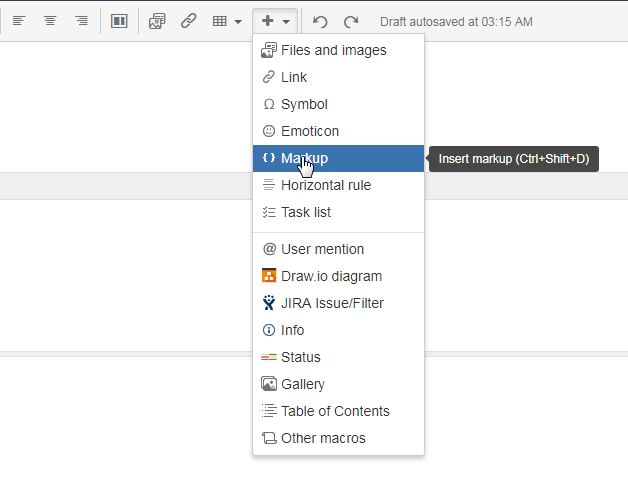Insert Gallery macro
The height and width of the screenshot is (482, 628).
coord(338,384)
